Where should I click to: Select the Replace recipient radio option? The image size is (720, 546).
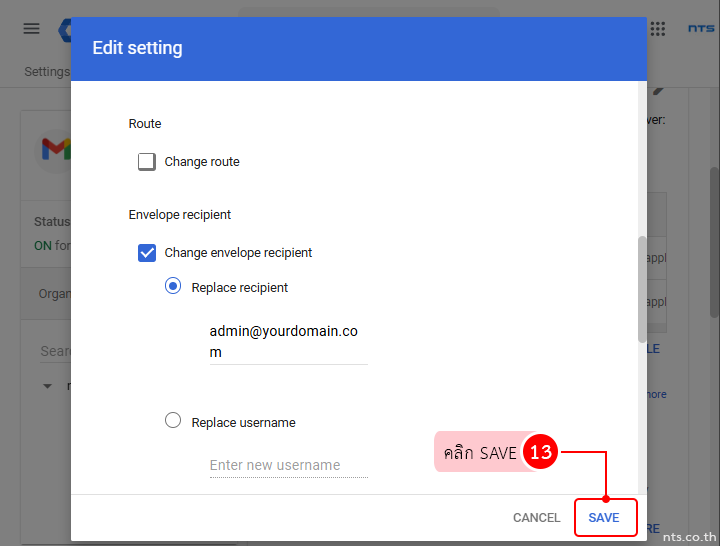pyautogui.click(x=173, y=286)
